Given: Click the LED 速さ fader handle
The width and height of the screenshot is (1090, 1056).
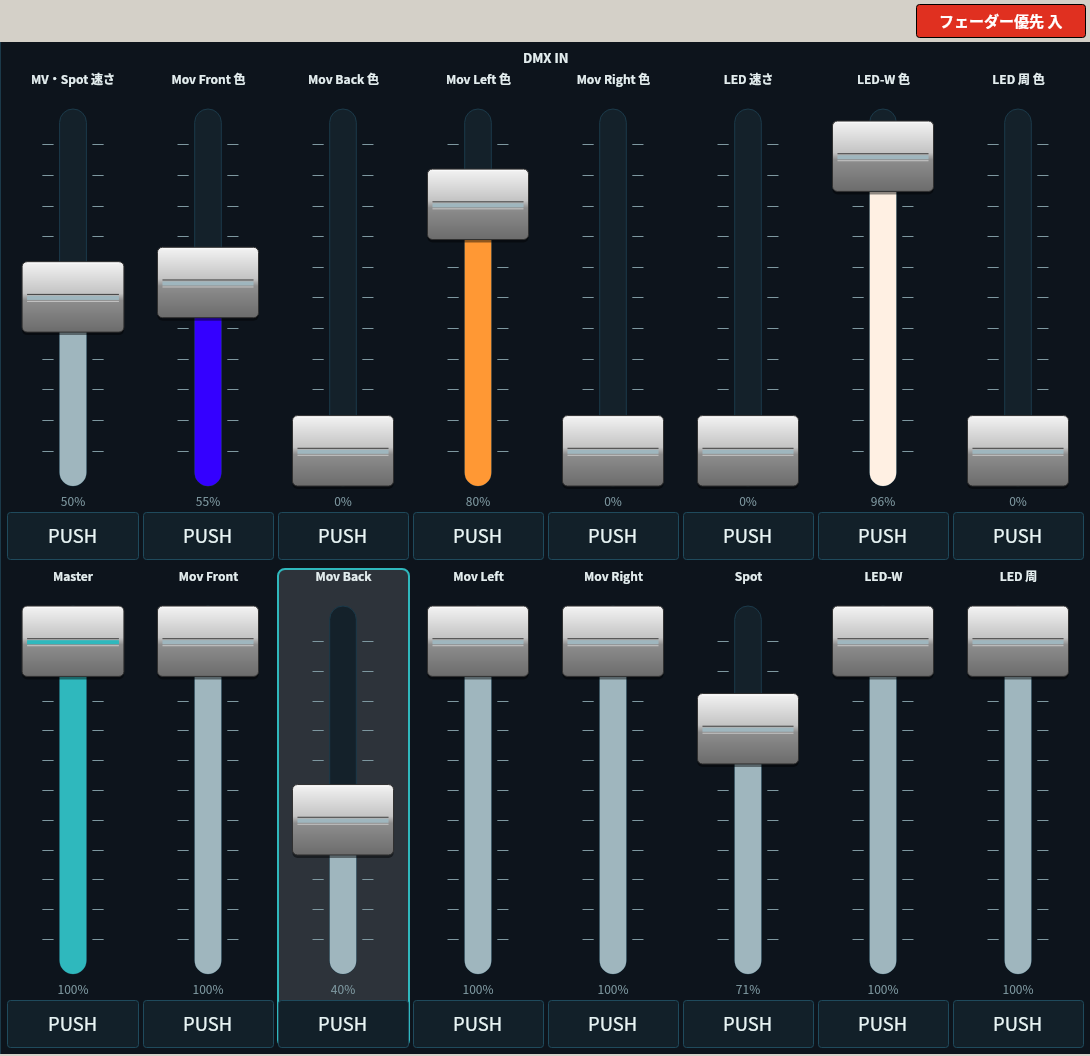Looking at the screenshot, I should click(x=748, y=451).
